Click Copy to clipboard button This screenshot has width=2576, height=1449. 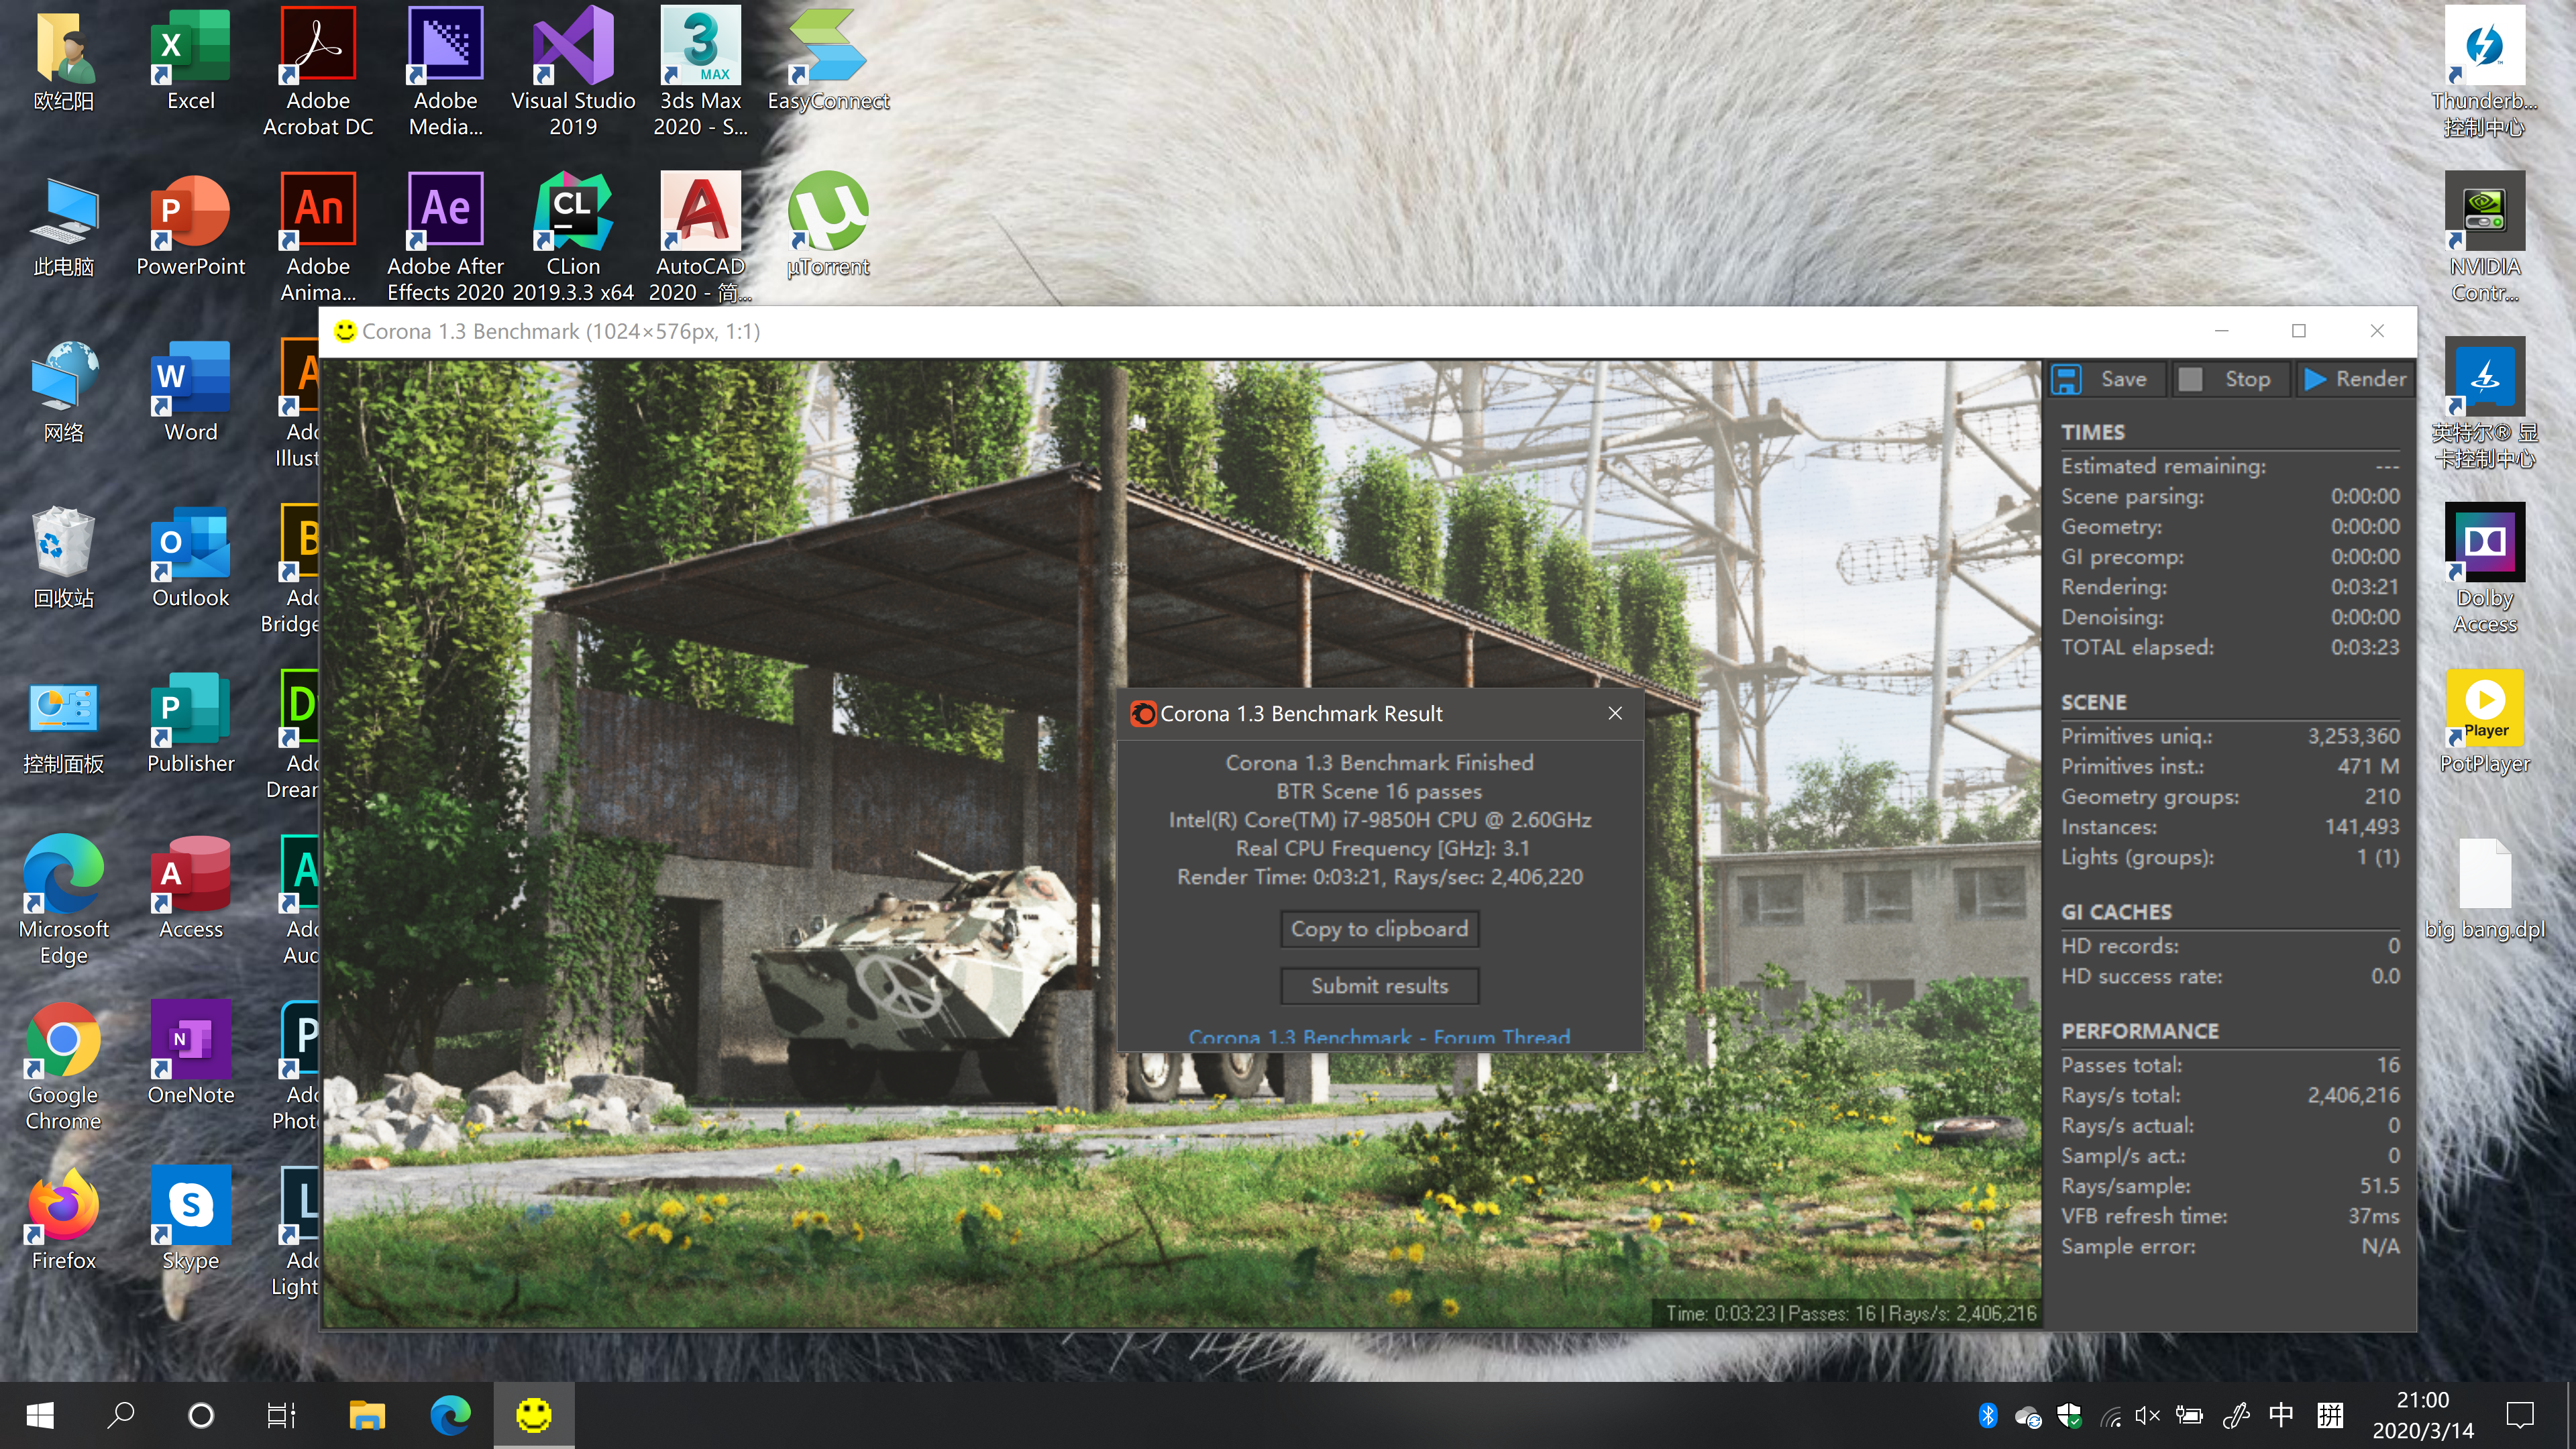point(1379,929)
